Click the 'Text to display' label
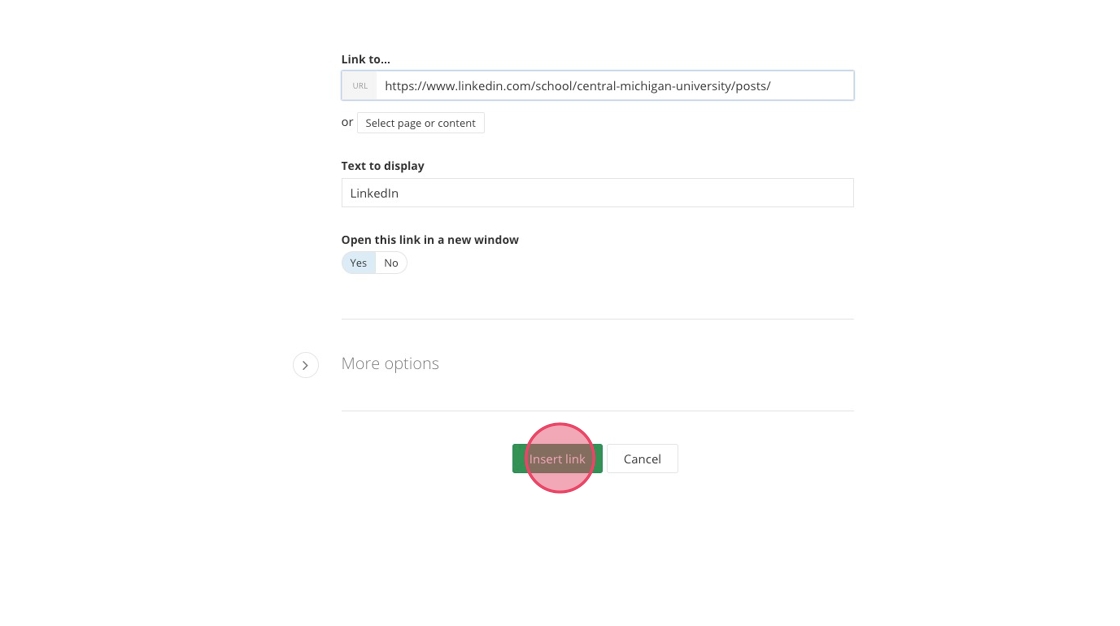 382,166
